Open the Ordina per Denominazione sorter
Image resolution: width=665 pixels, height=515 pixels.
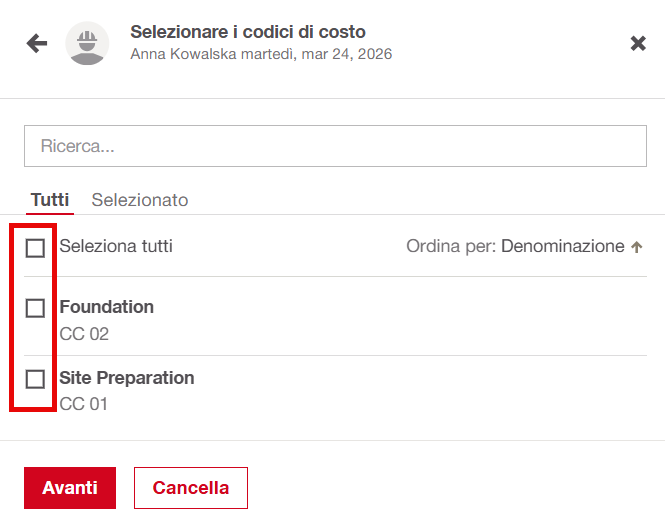(562, 246)
